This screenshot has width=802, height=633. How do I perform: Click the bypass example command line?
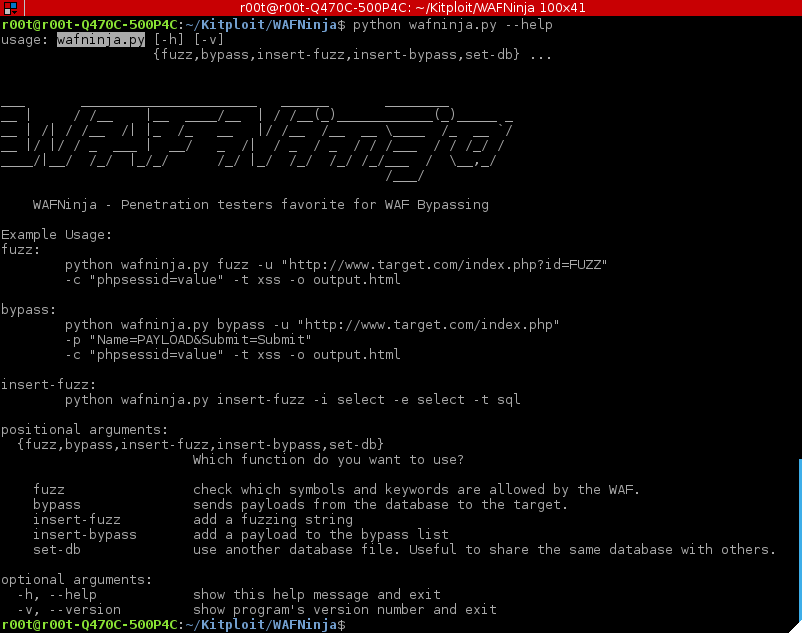pos(312,325)
